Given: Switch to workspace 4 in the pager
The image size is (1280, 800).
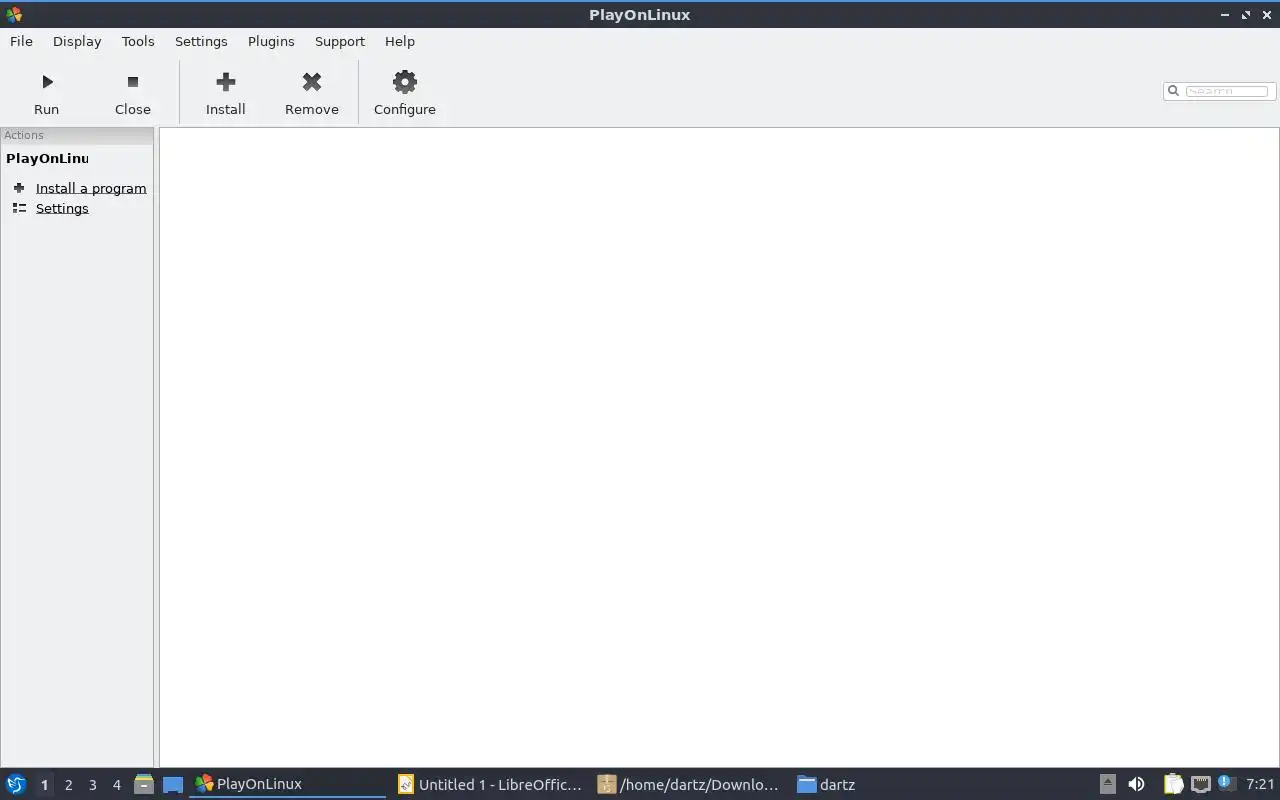Looking at the screenshot, I should (116, 785).
